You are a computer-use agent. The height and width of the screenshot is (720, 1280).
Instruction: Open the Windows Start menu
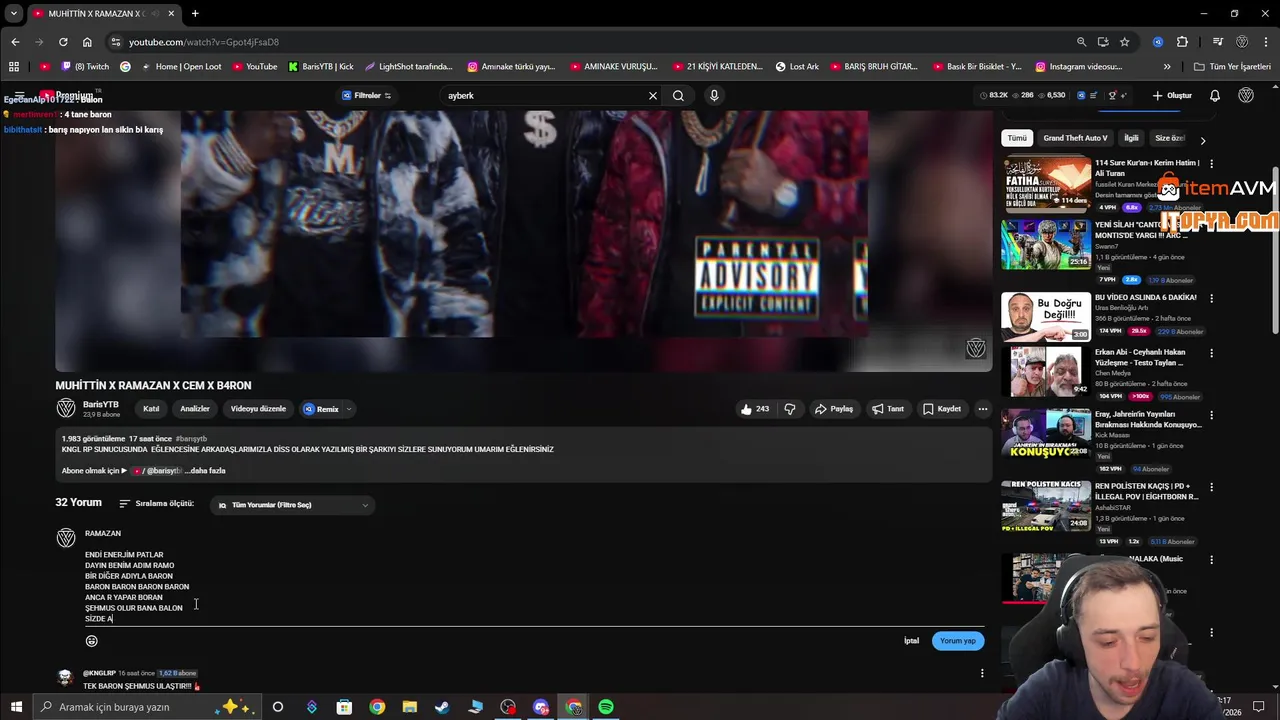coord(16,707)
